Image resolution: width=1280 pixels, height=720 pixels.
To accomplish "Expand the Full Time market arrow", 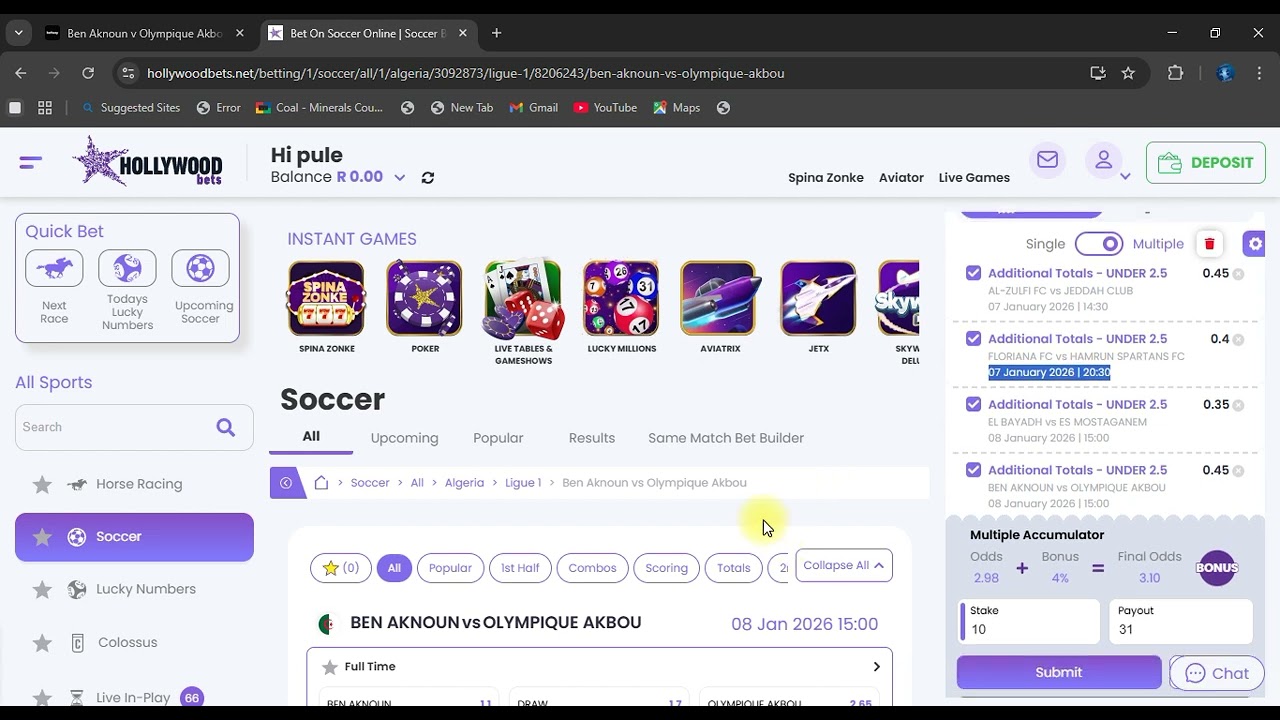I will click(x=876, y=667).
